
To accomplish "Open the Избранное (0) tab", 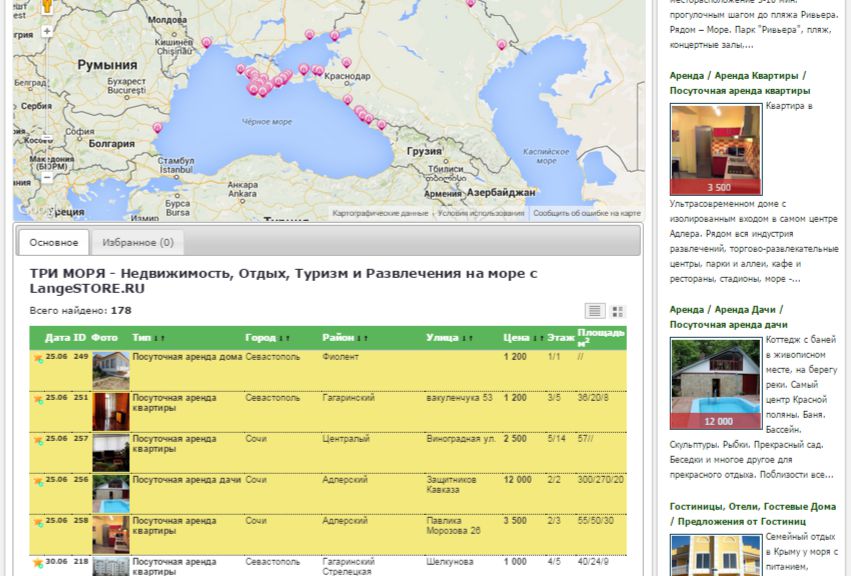I will [138, 243].
